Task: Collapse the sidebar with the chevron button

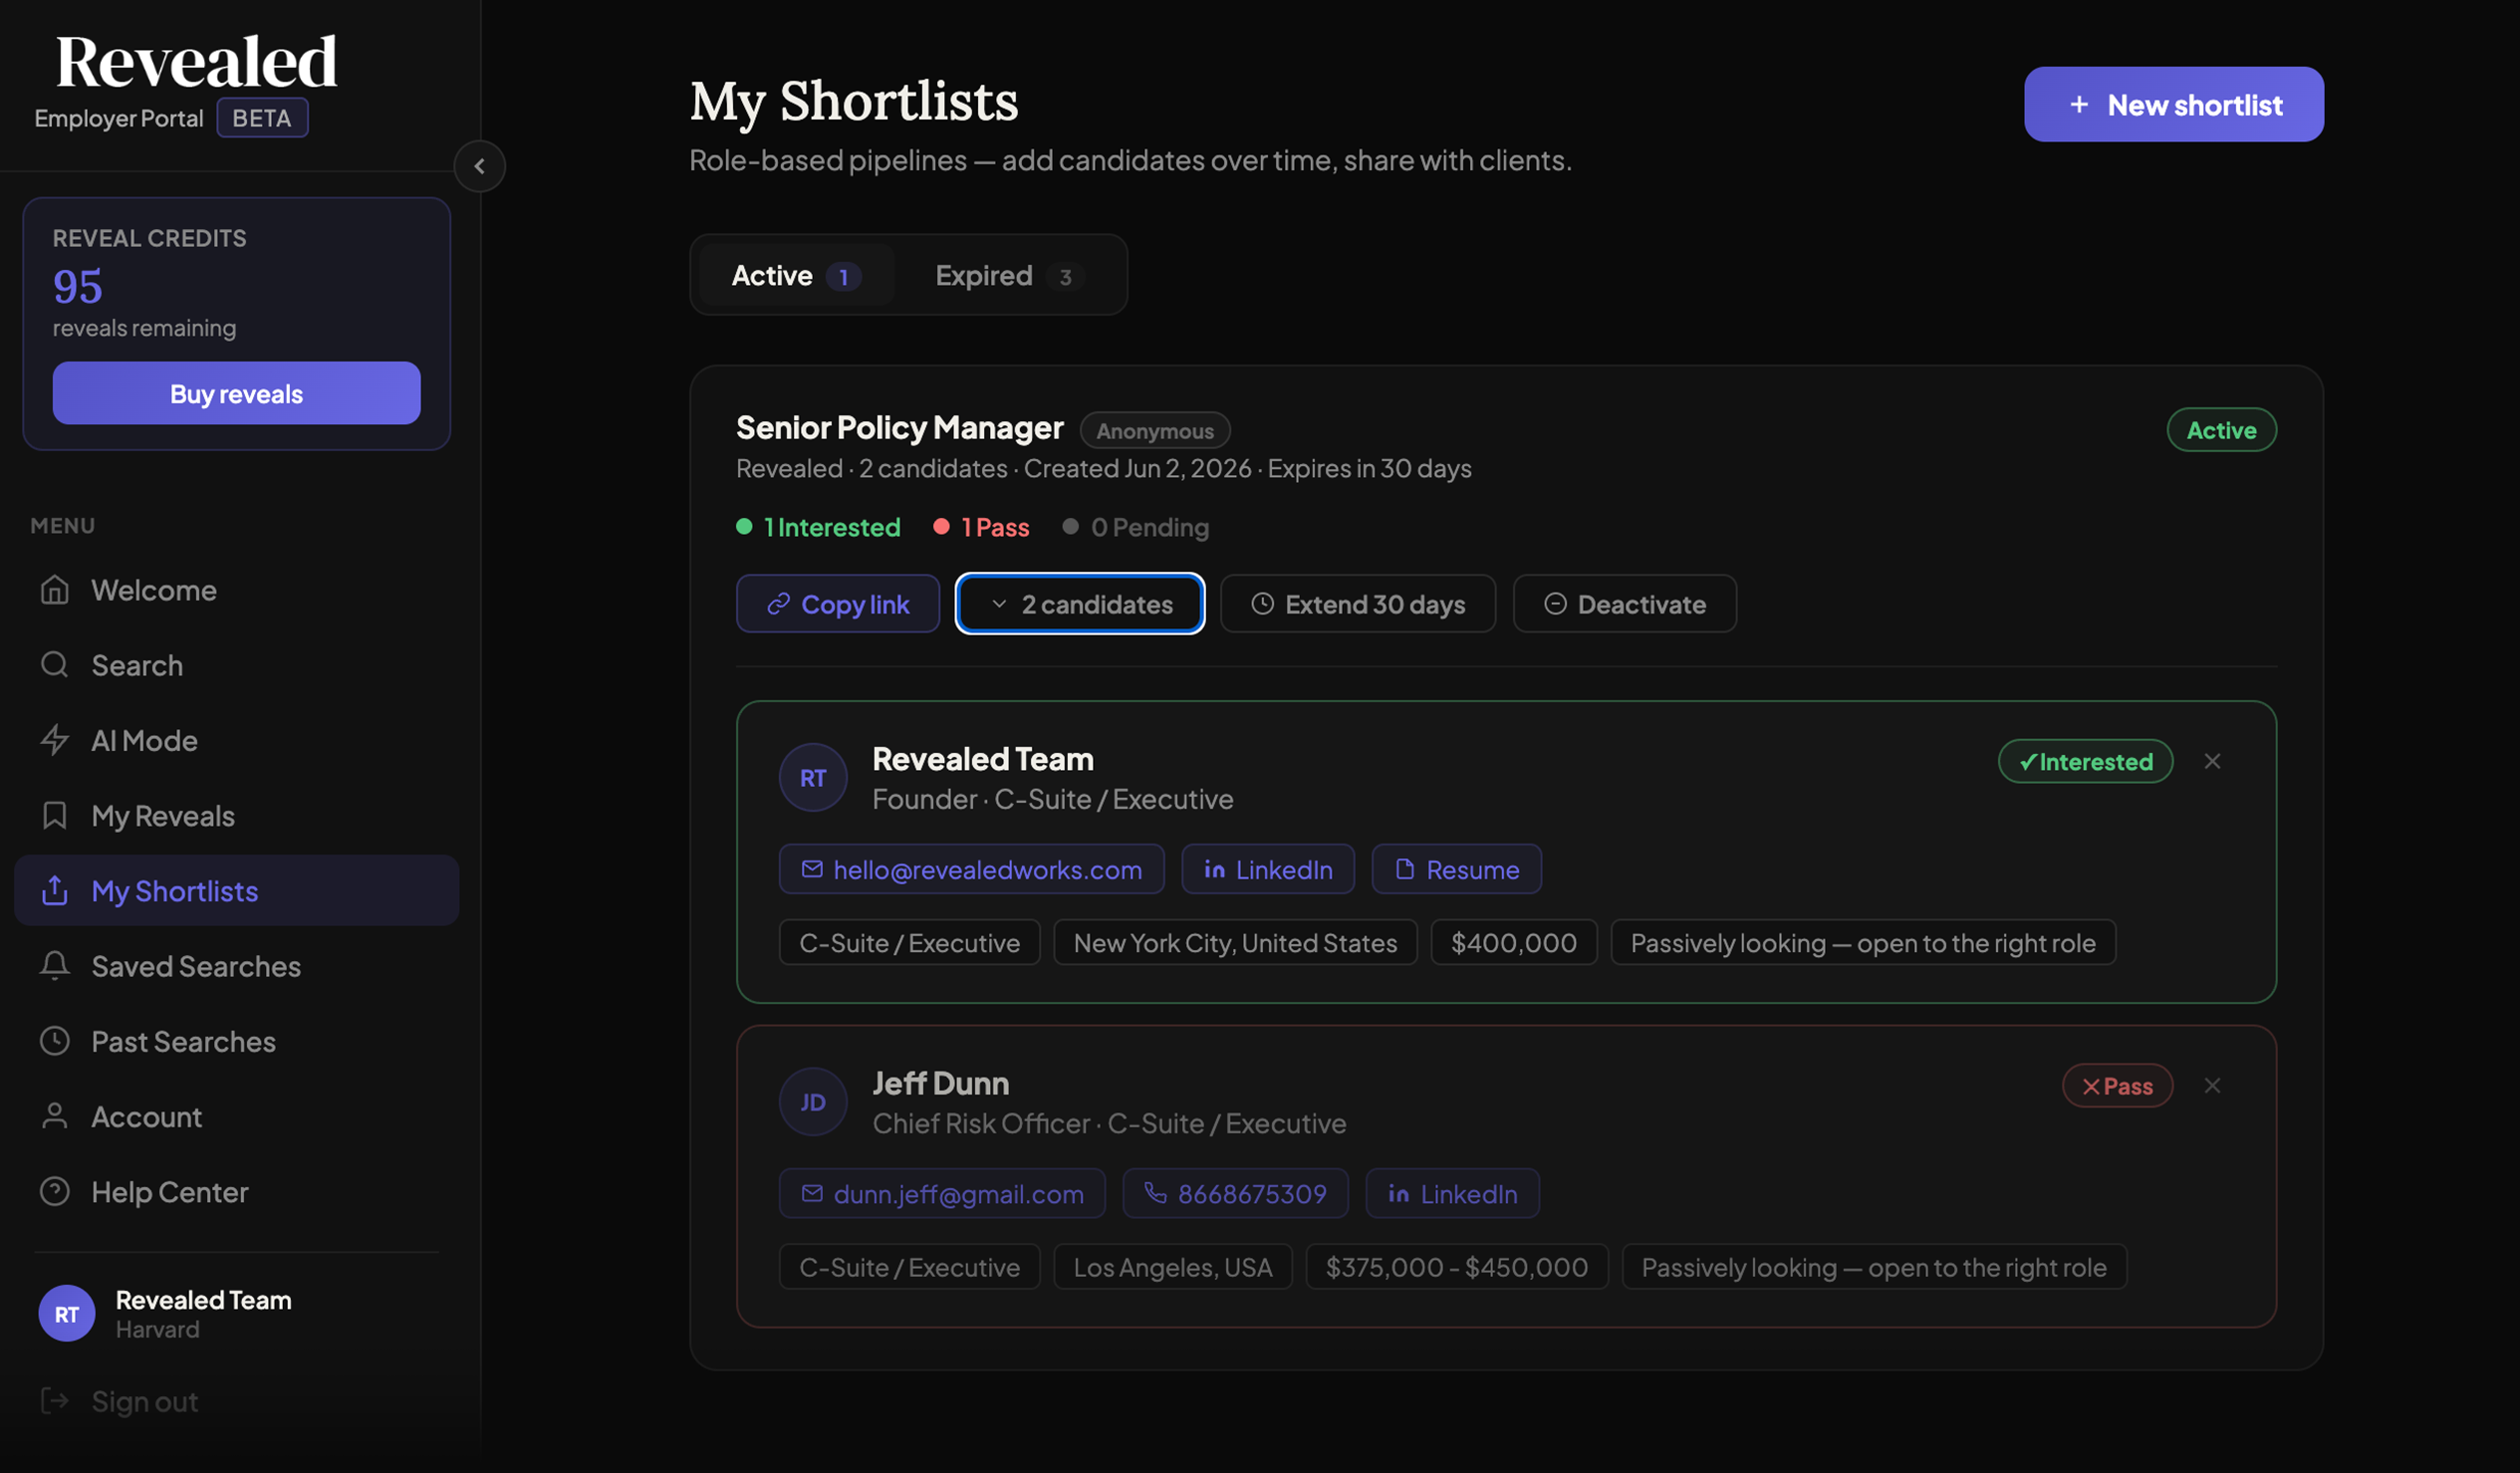Action: pos(479,166)
